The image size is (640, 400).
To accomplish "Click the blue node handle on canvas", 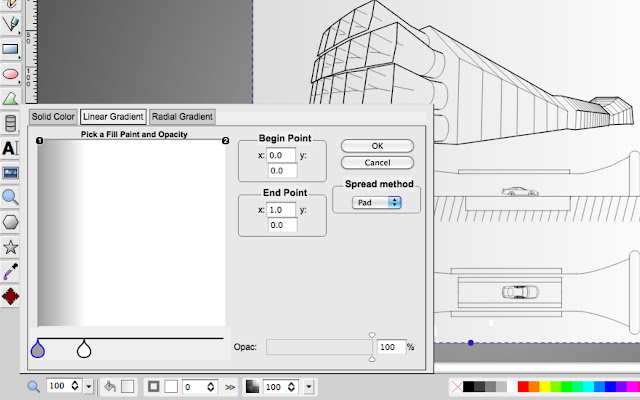I will (471, 343).
